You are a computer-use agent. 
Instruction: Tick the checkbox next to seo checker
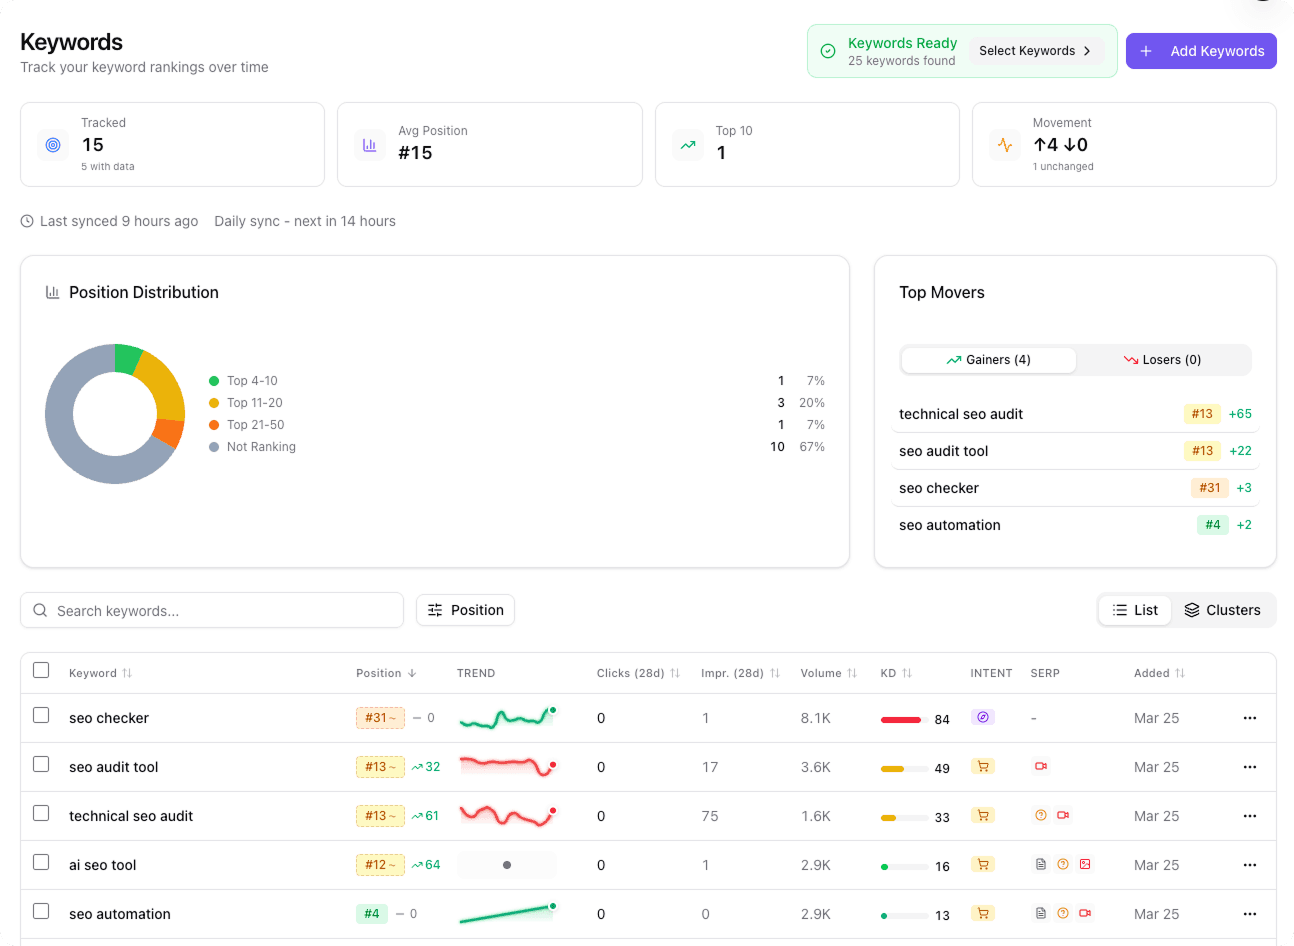[41, 717]
